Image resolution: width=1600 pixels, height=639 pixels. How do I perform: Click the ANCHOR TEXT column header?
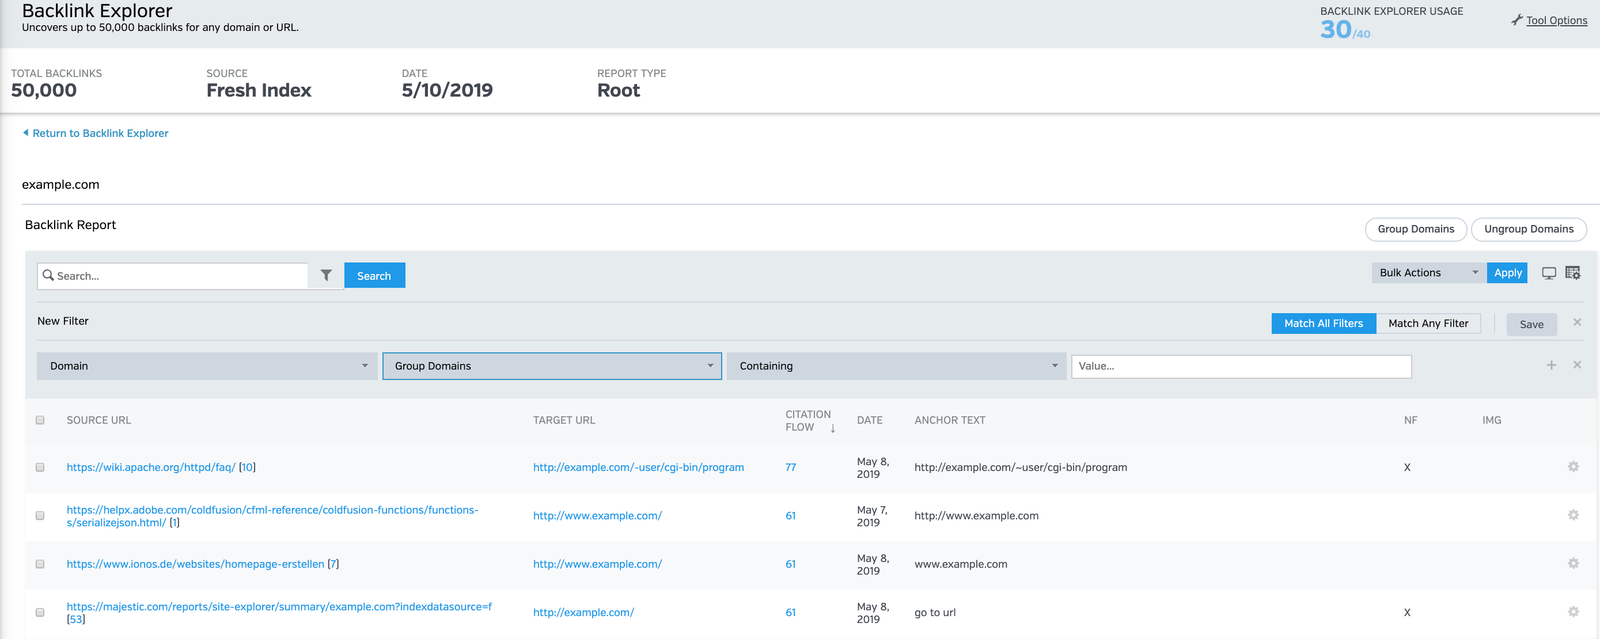point(950,420)
